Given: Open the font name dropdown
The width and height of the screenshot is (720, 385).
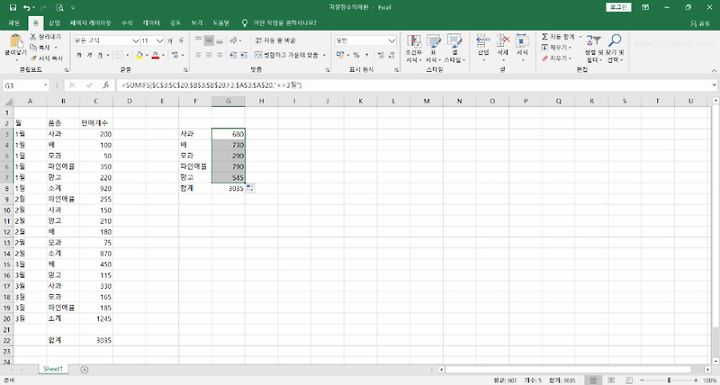Looking at the screenshot, I should 135,41.
